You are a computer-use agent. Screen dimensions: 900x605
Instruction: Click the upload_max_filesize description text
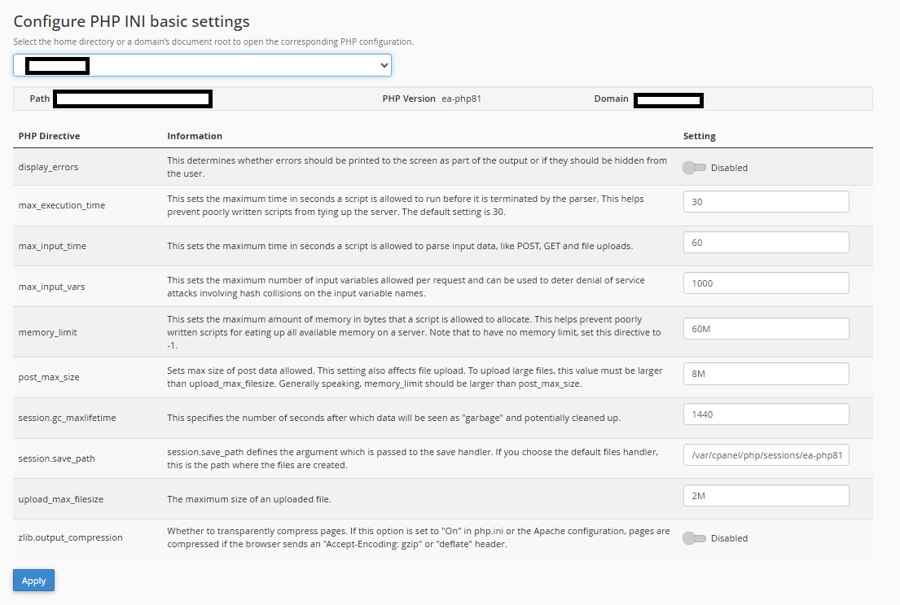[249, 499]
